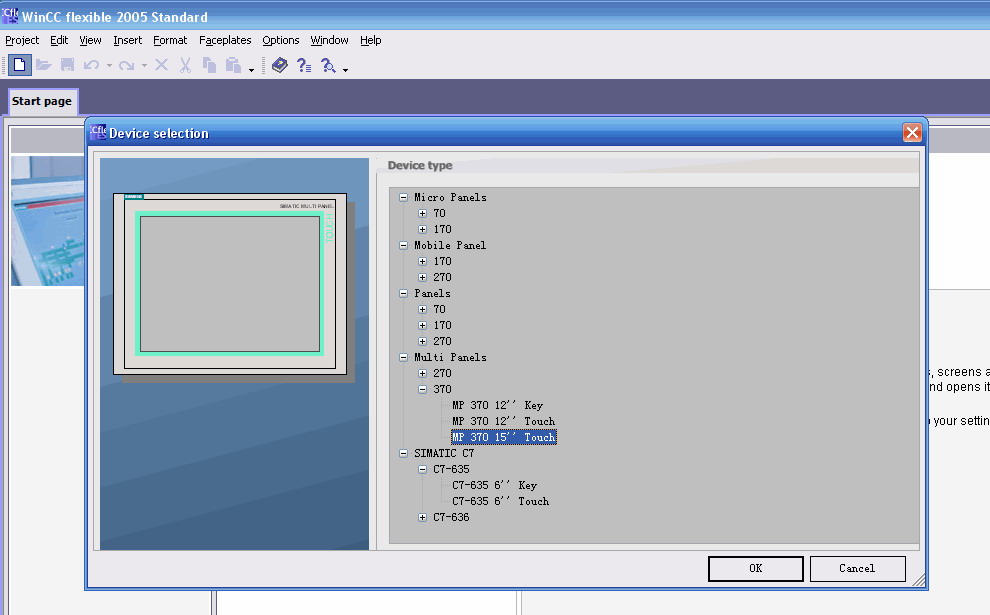Screen dimensions: 990x615
Task: Select MP 370 12'' Touch device
Action: pos(503,421)
